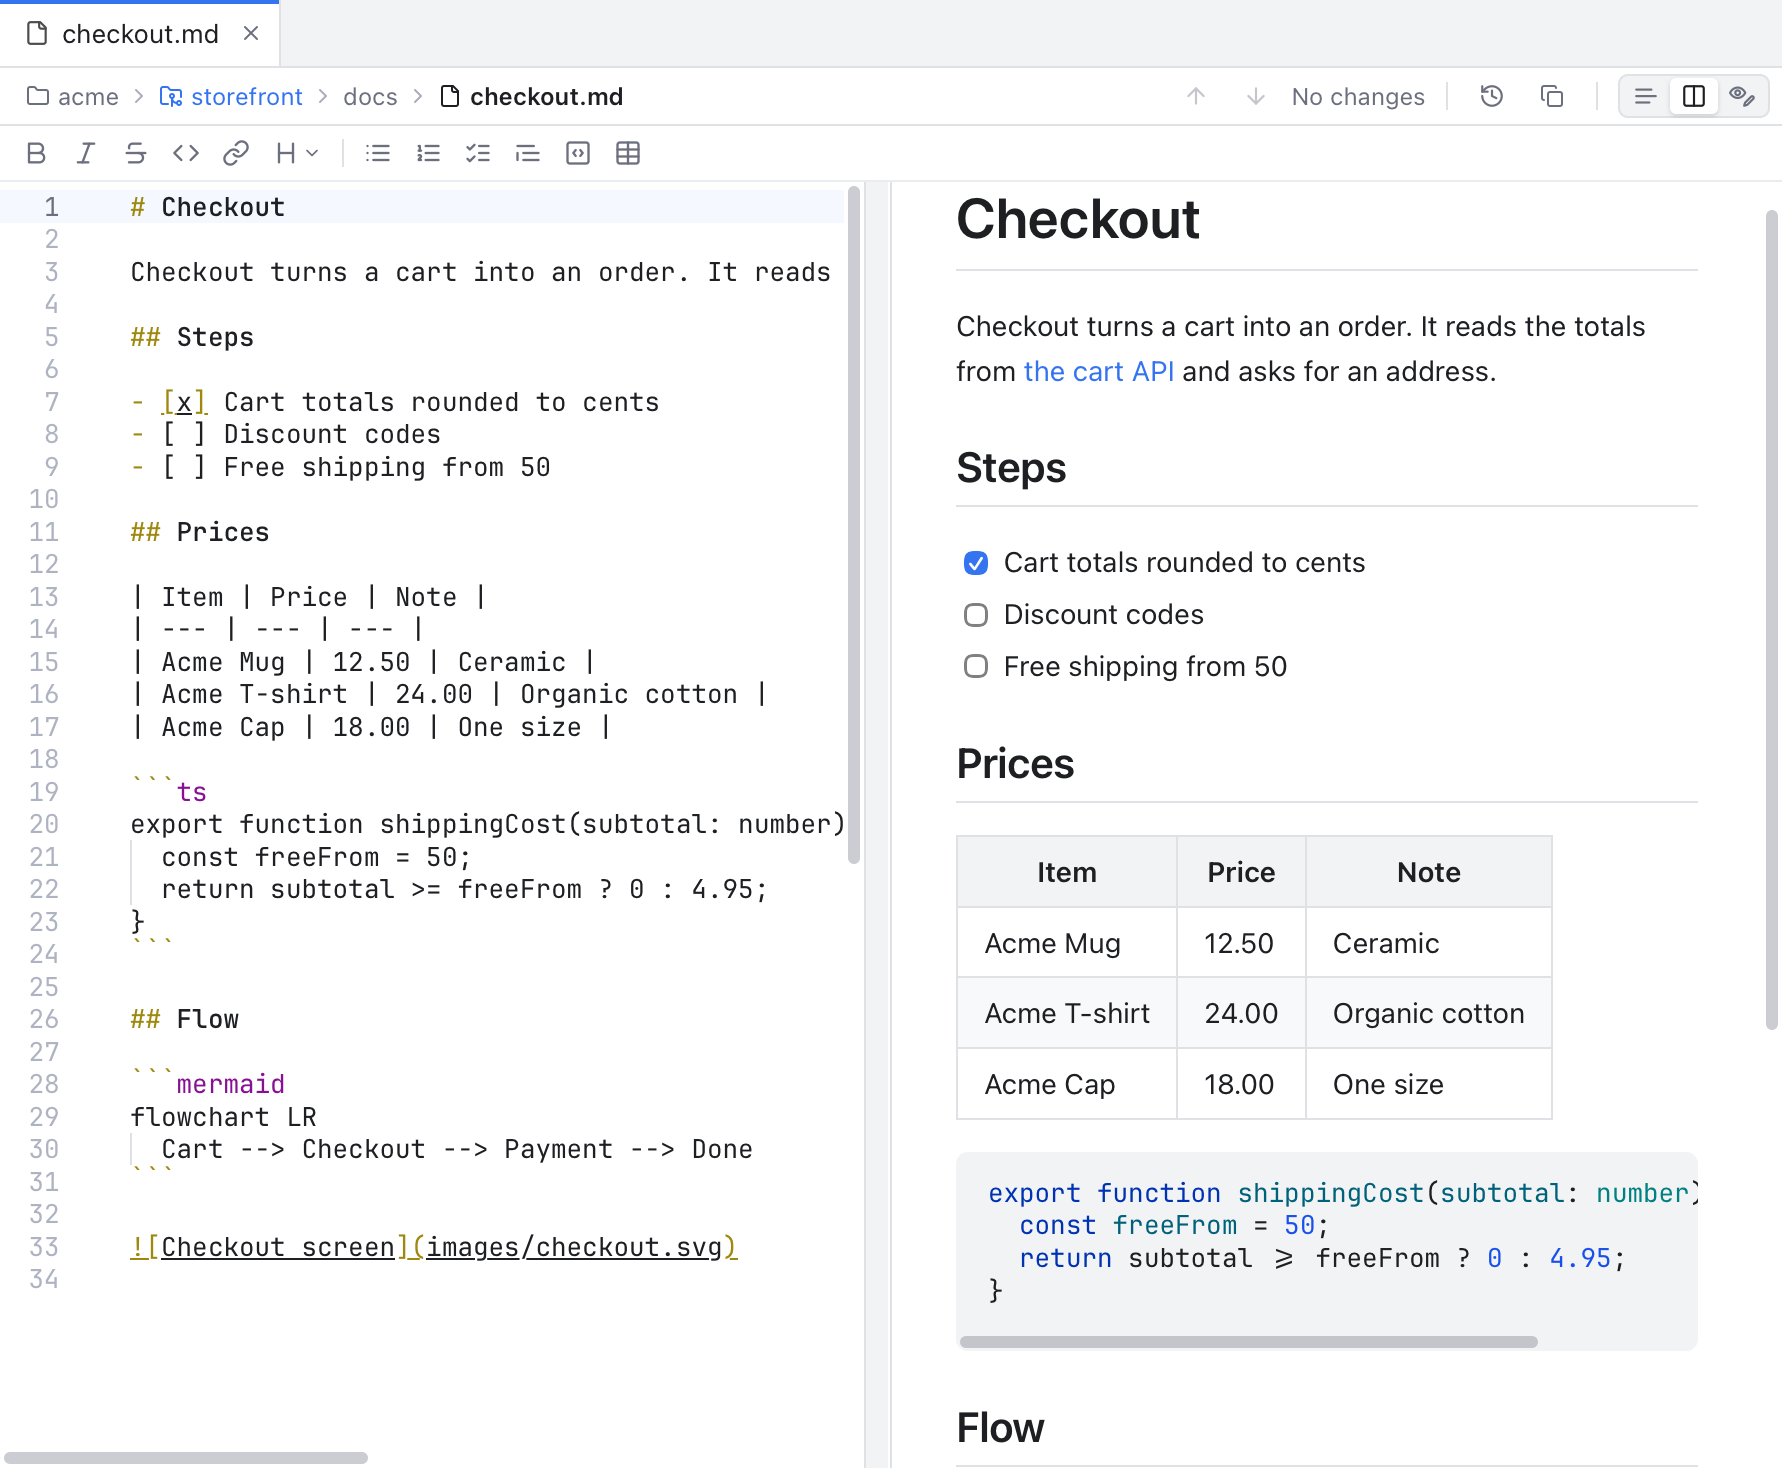Click the Acme T-shirt table cell

[x=1067, y=1013]
